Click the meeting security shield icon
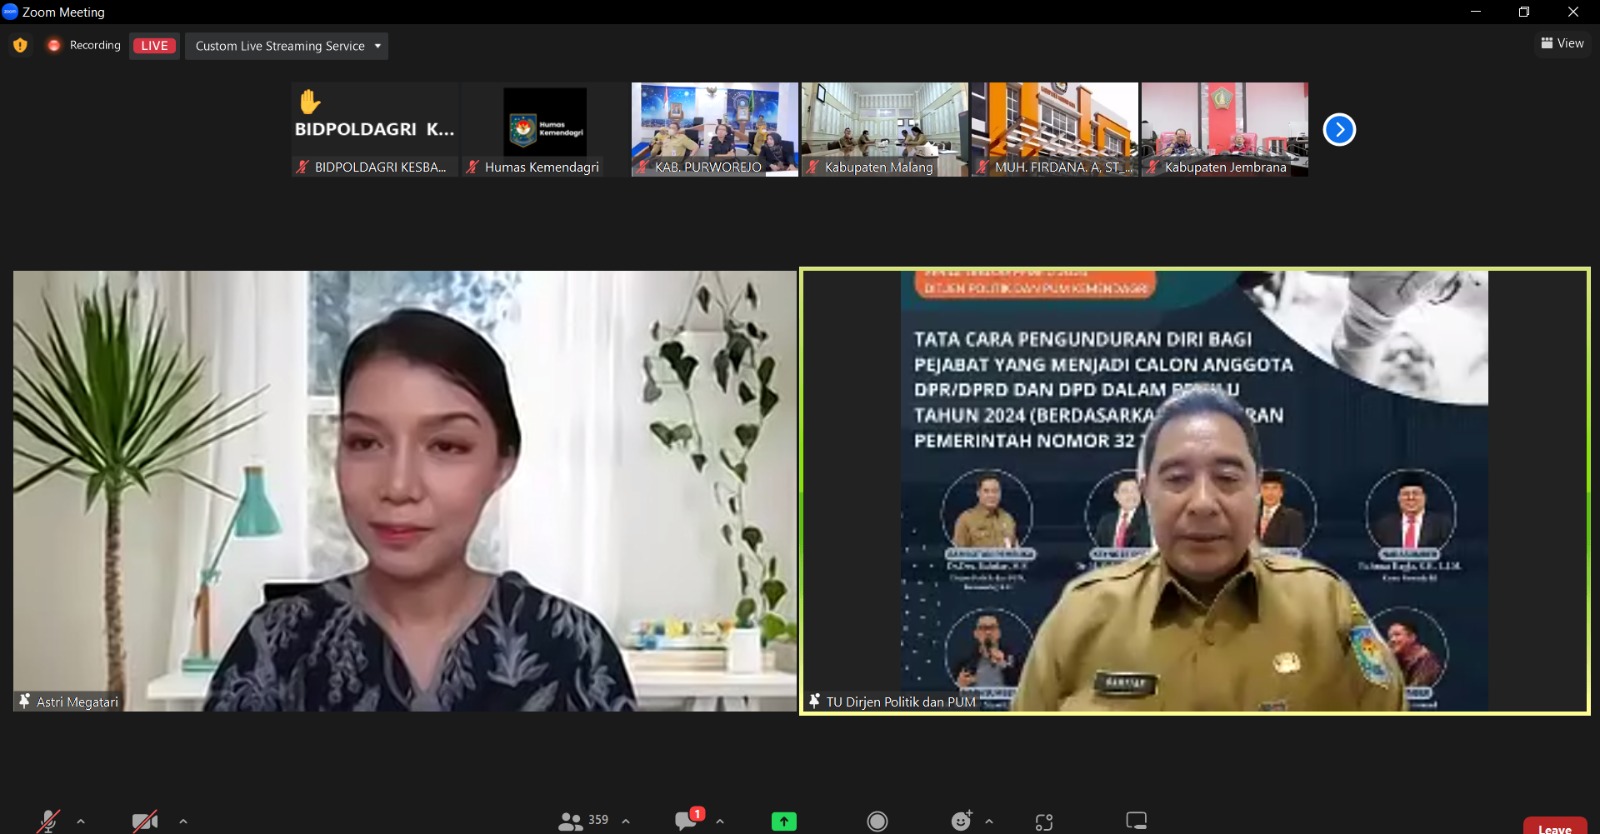The image size is (1600, 834). pyautogui.click(x=20, y=45)
